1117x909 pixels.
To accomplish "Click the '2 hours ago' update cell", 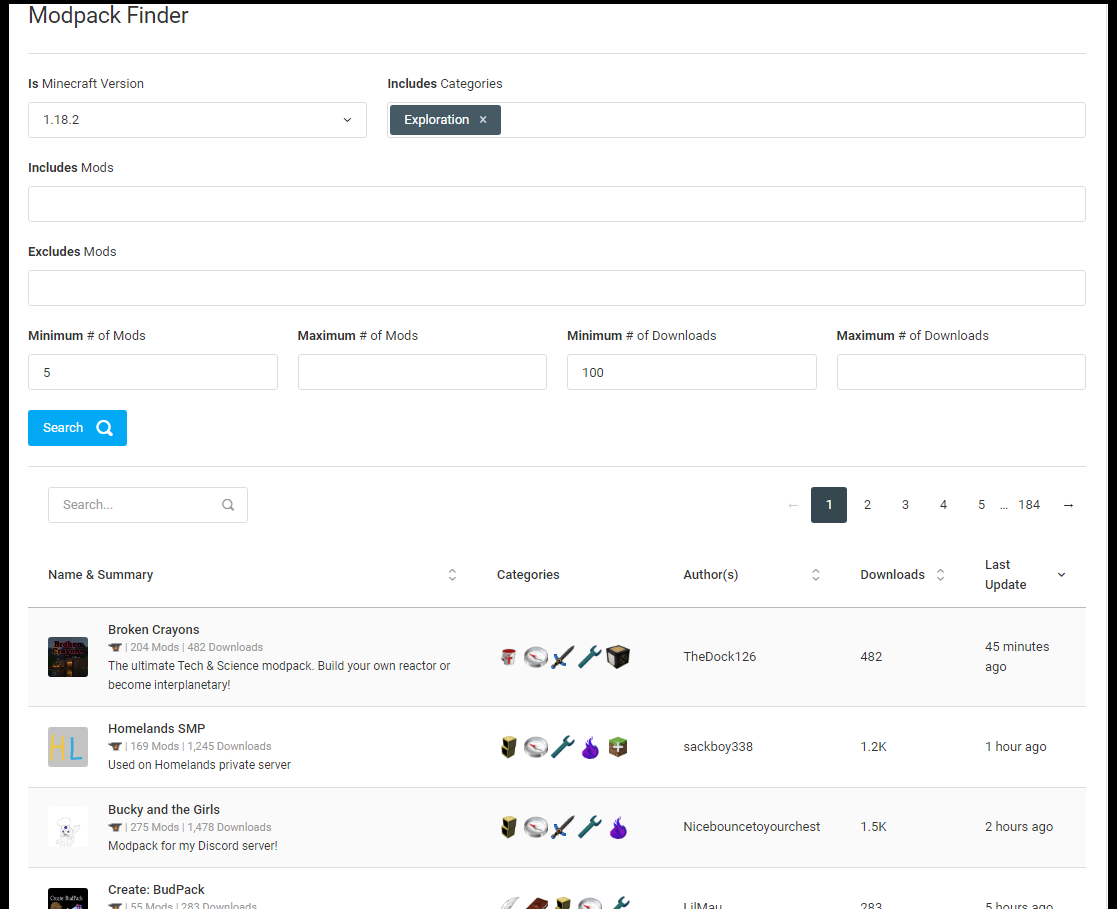I will (x=1019, y=827).
